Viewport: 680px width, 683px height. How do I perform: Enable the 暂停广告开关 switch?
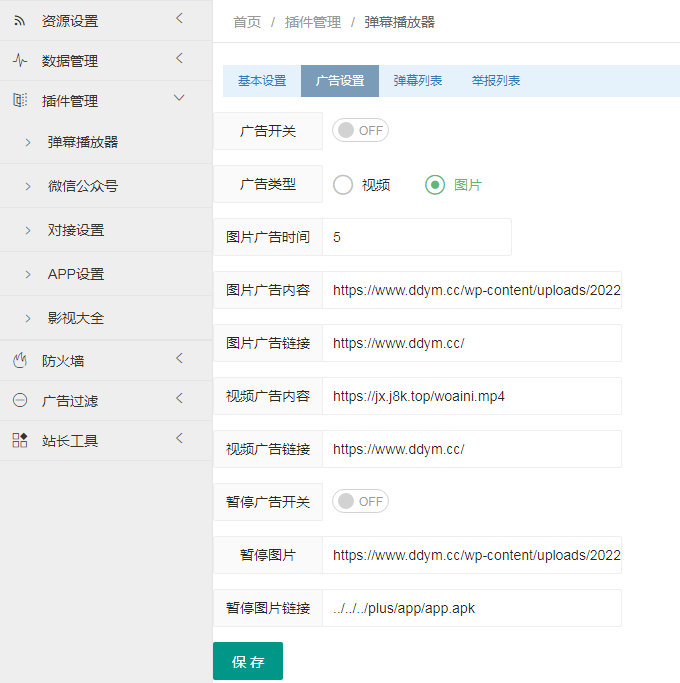point(360,502)
